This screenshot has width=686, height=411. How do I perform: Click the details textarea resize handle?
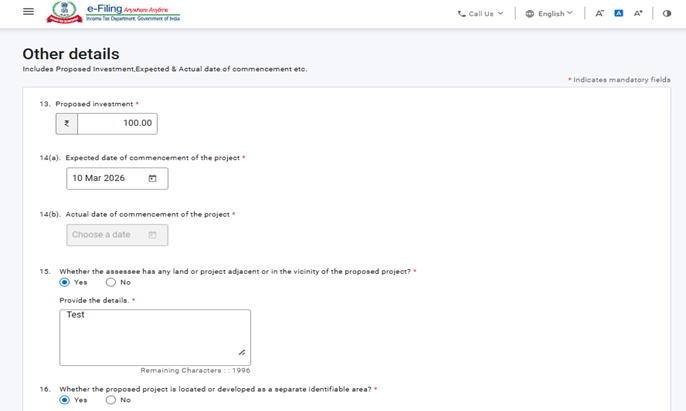point(242,353)
